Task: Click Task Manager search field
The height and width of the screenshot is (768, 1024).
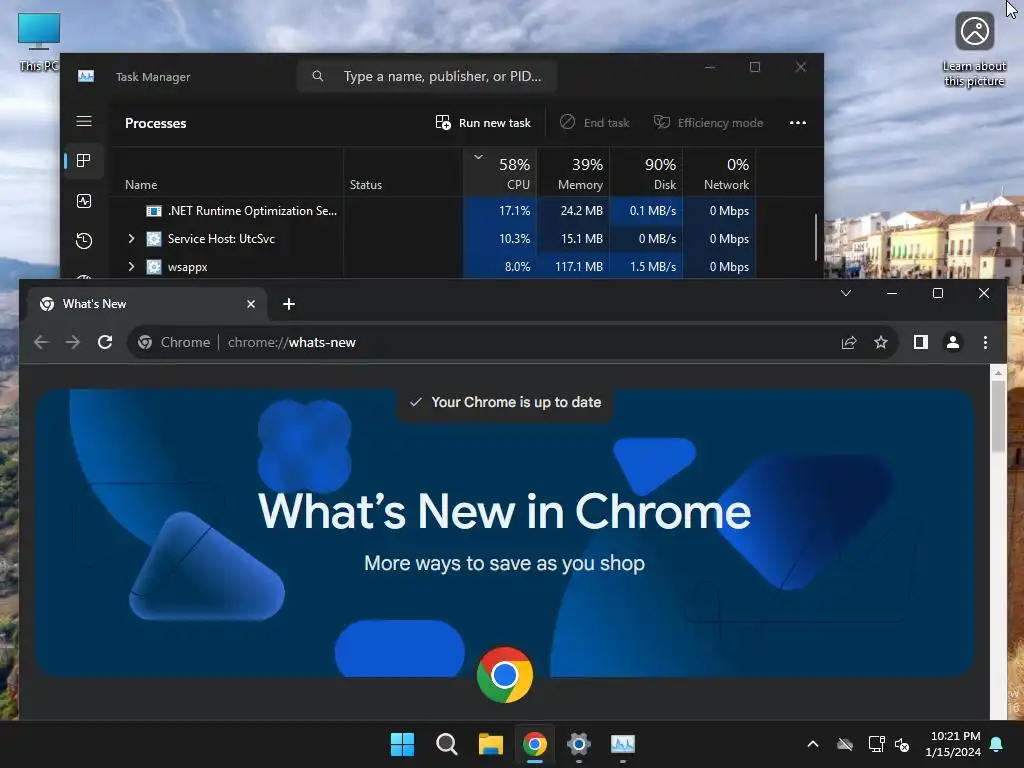Action: click(x=427, y=76)
